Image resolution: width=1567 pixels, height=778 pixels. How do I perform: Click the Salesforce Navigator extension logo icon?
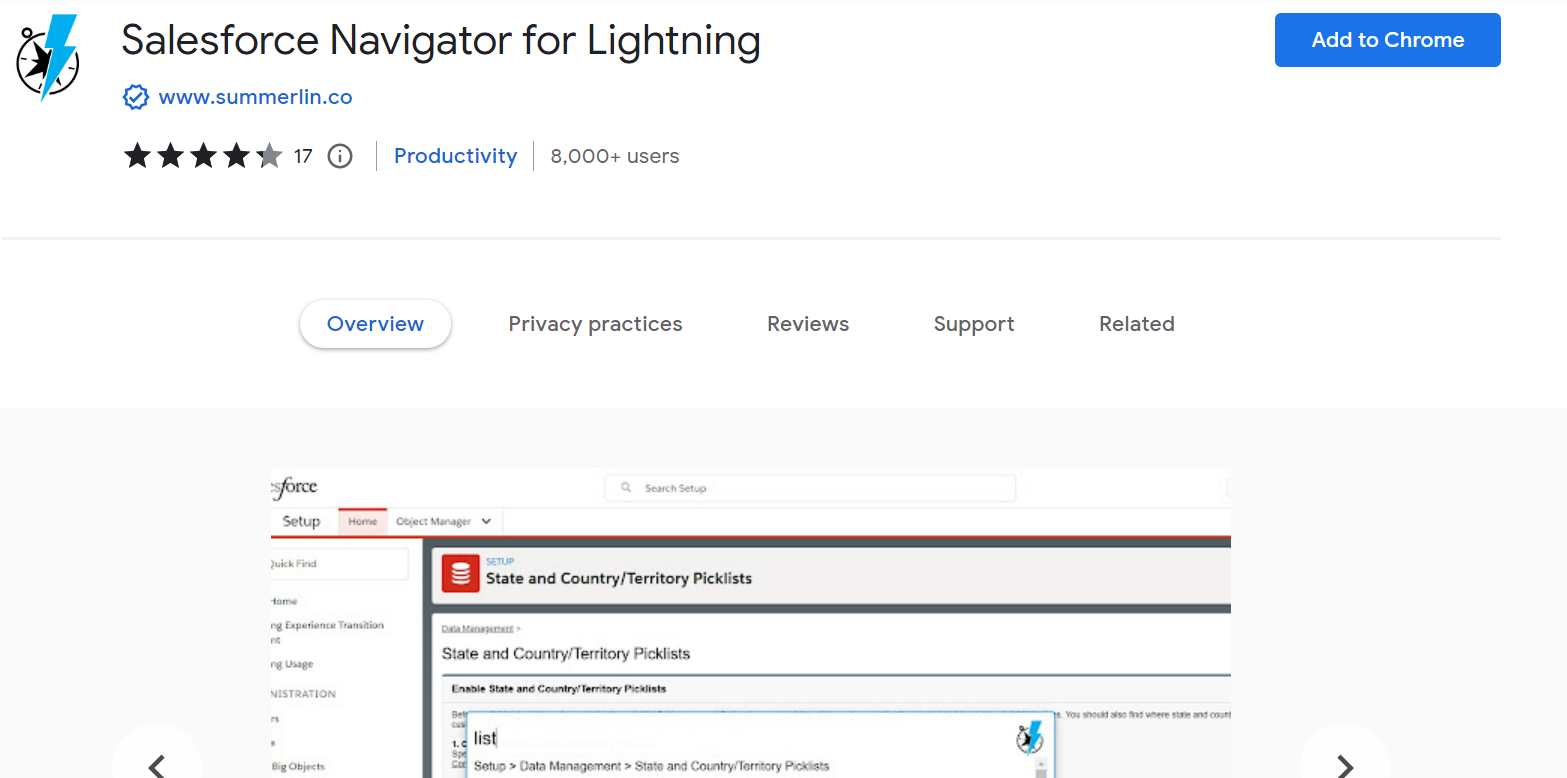point(48,58)
